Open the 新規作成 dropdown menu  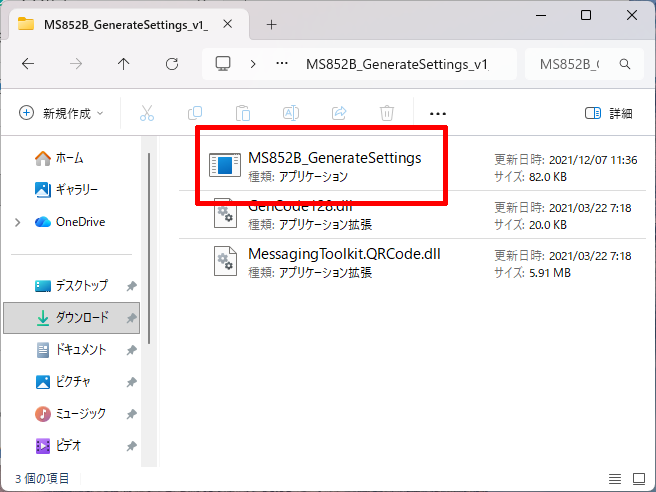coord(61,113)
